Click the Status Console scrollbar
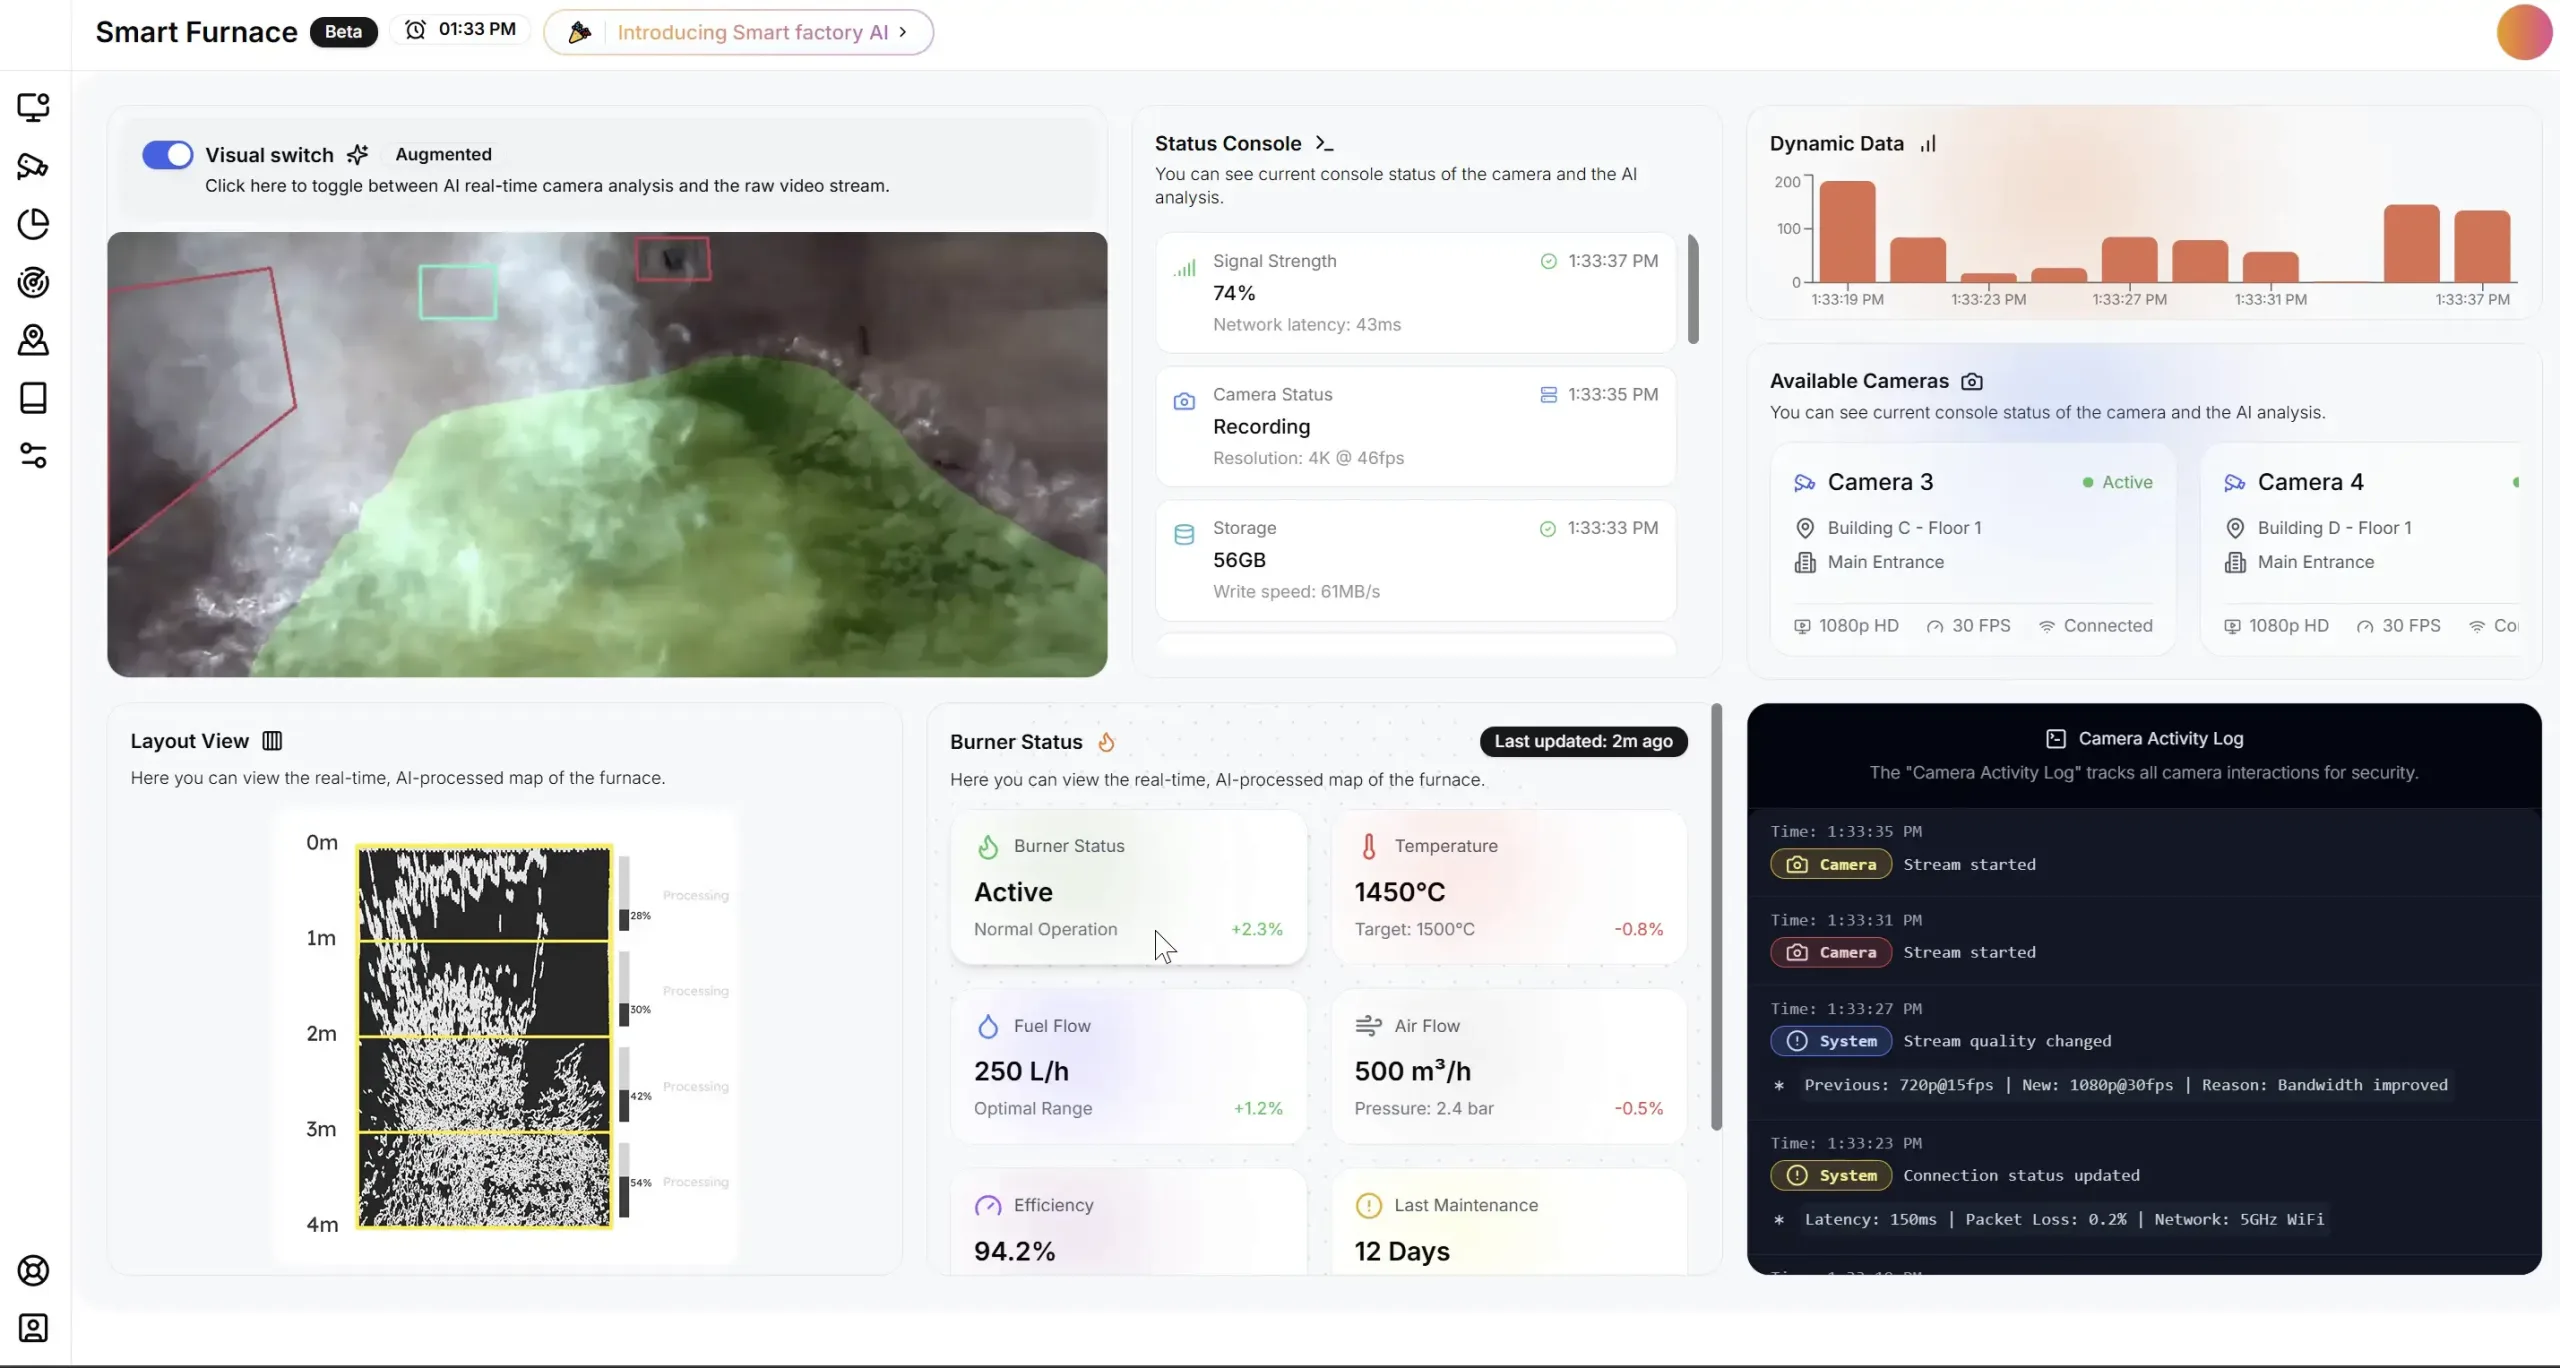Image resolution: width=2560 pixels, height=1368 pixels. click(x=1693, y=290)
